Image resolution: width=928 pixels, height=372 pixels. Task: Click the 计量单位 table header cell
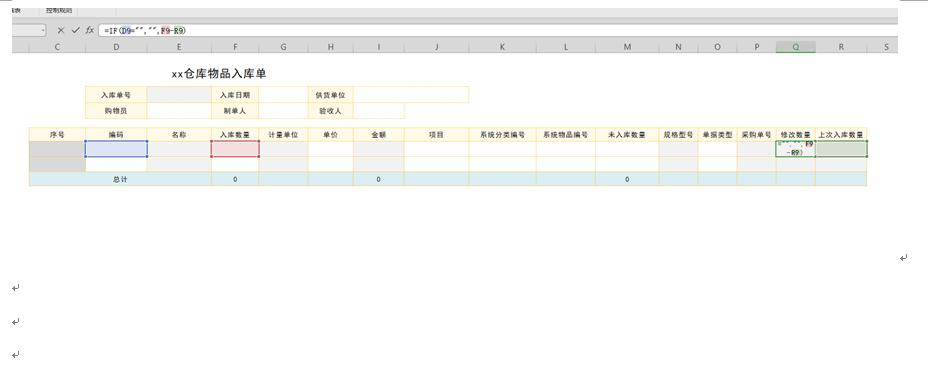[283, 134]
